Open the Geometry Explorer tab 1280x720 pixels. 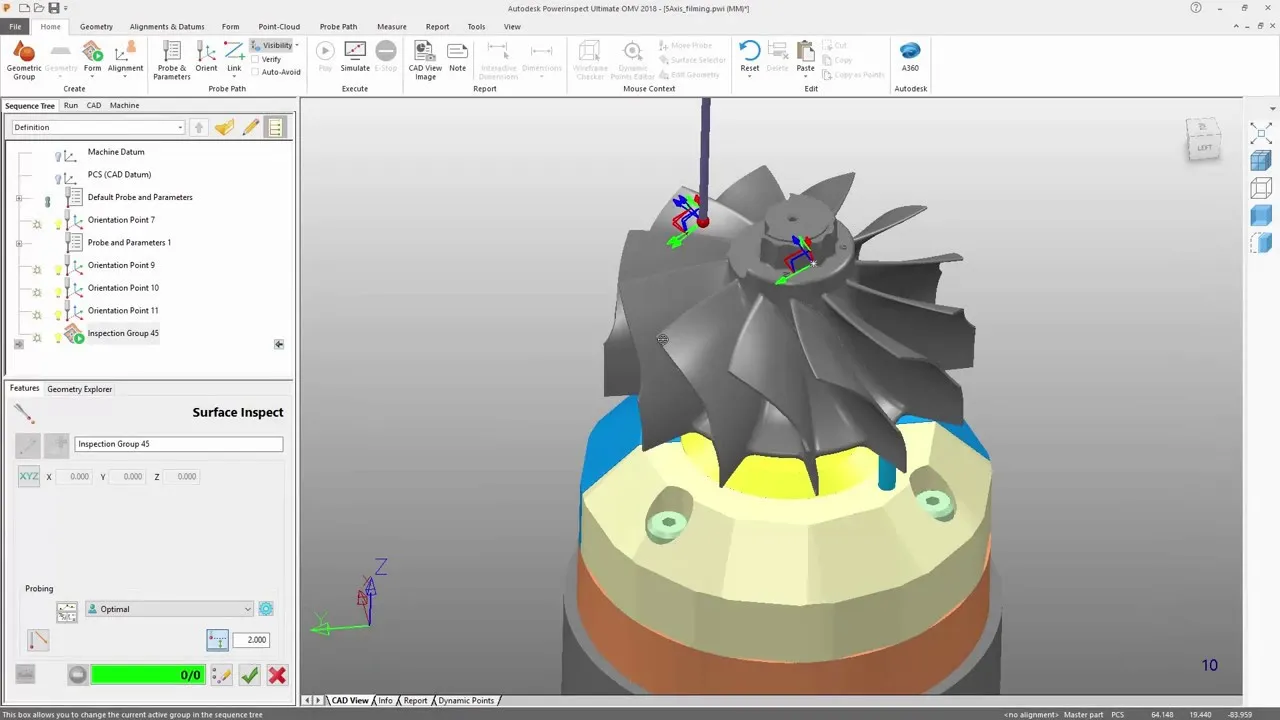pos(80,389)
